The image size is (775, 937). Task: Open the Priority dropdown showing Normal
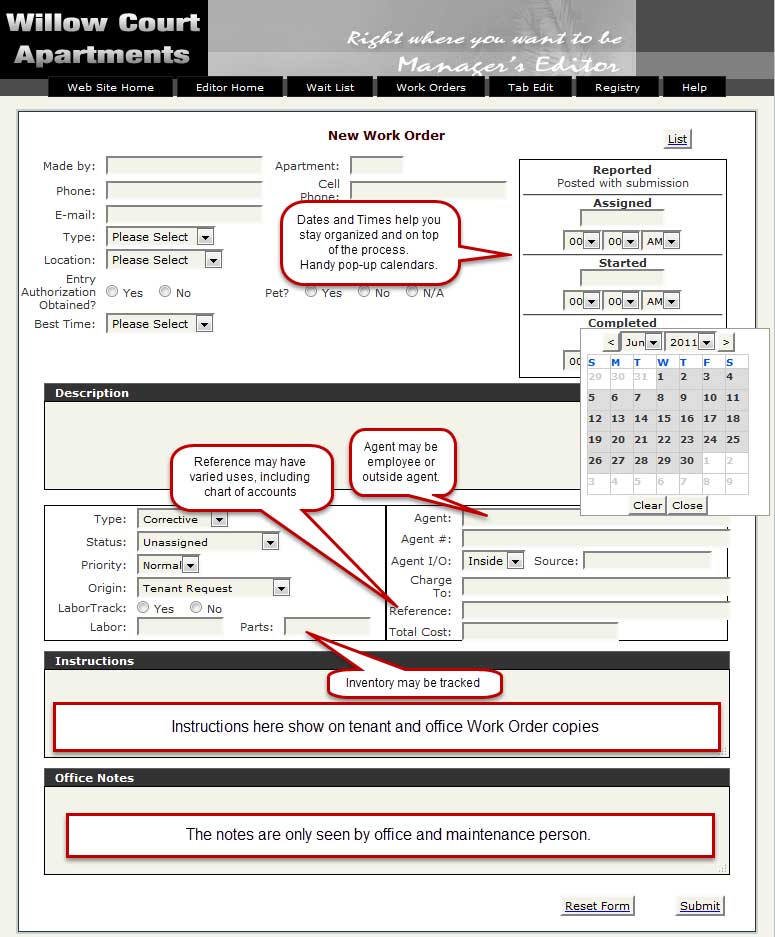point(168,565)
